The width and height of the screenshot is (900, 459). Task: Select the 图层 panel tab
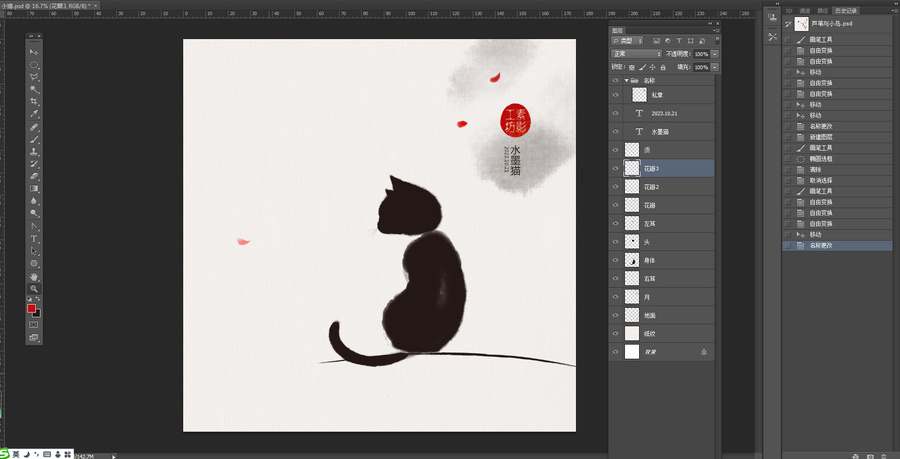point(617,30)
